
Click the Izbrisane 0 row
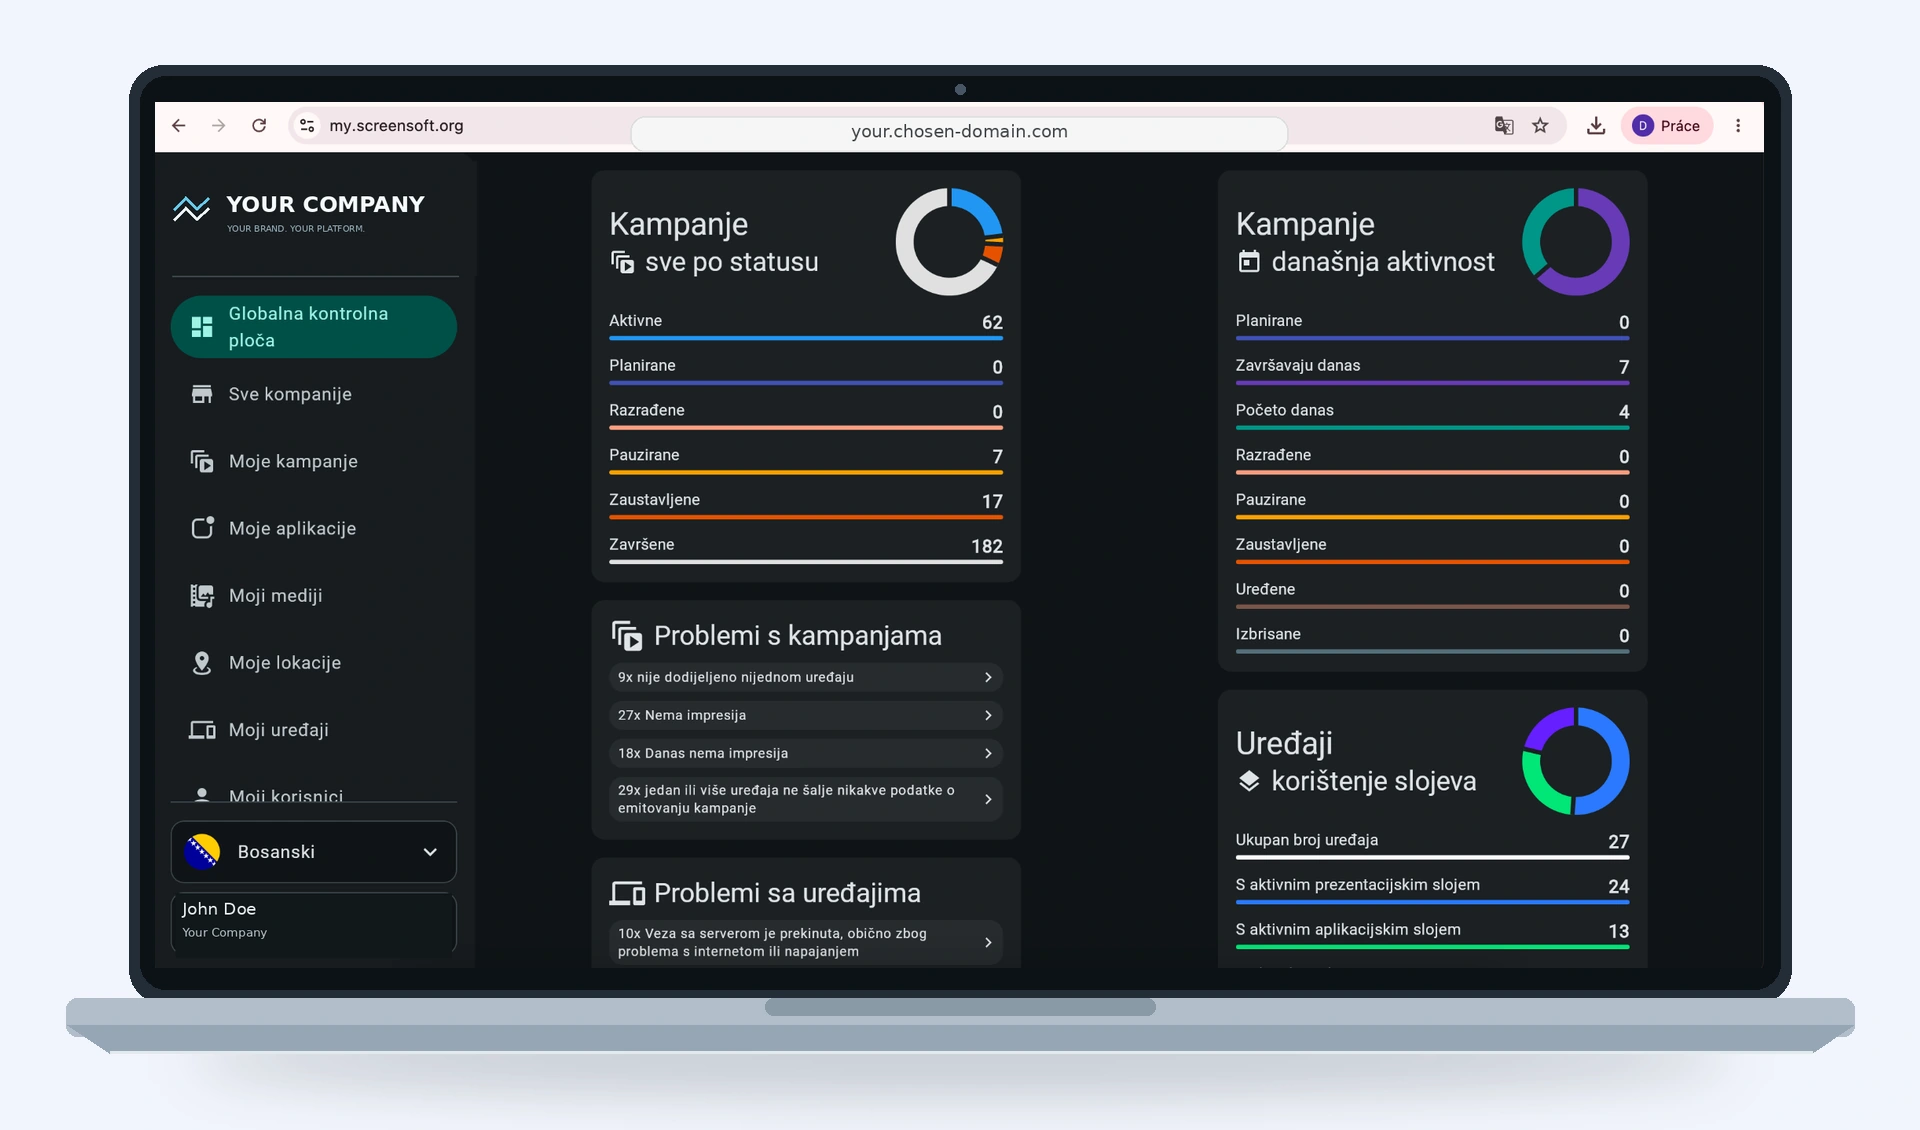pos(1432,638)
